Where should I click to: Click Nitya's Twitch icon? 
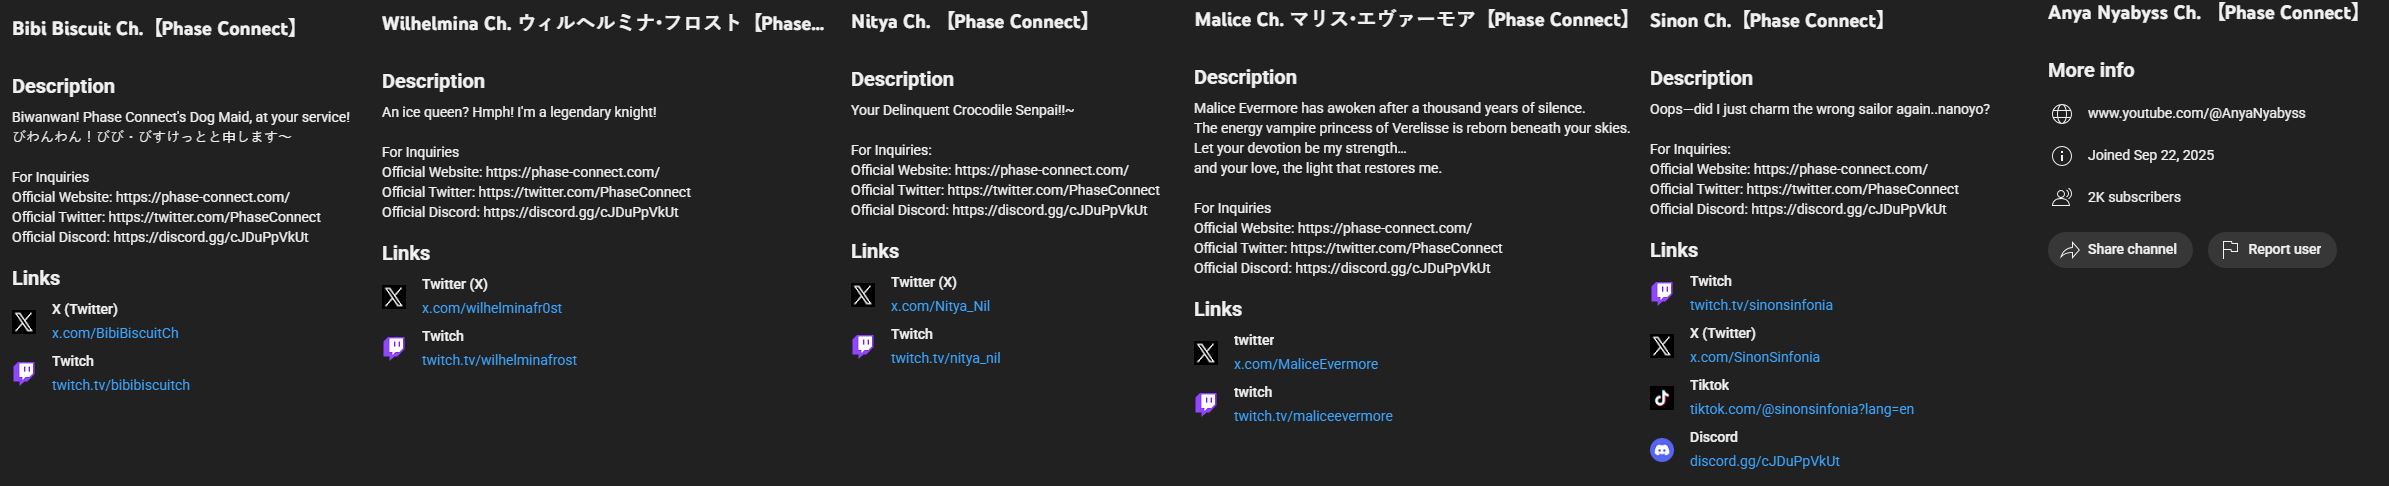[x=863, y=346]
